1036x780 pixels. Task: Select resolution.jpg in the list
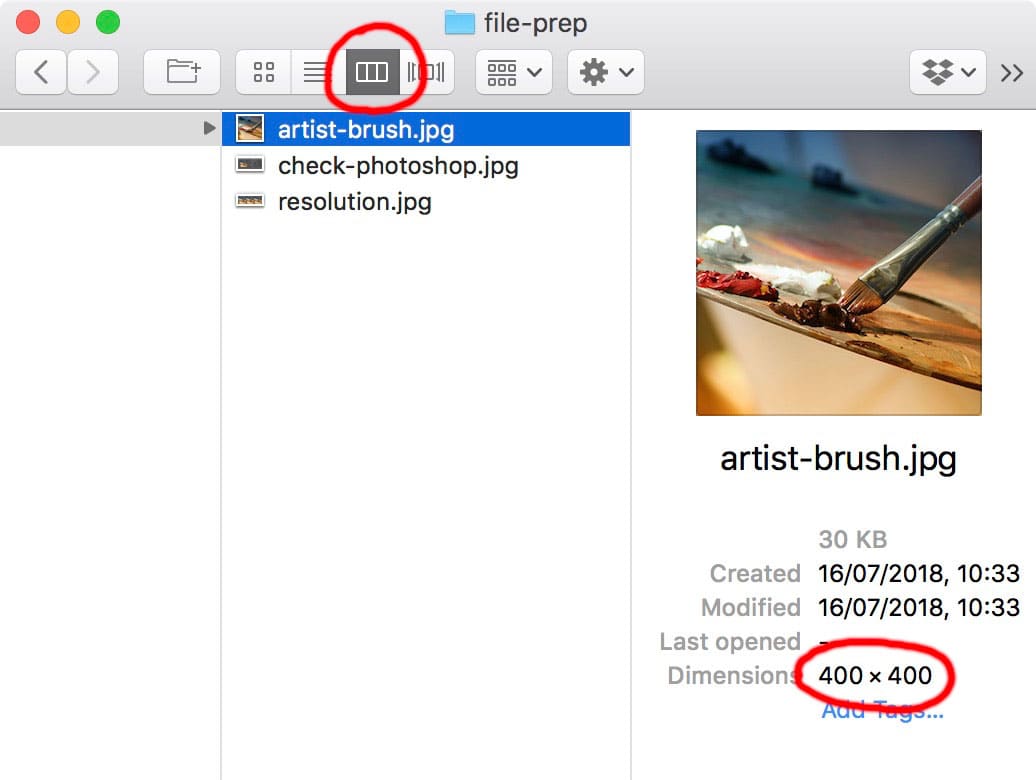click(354, 201)
